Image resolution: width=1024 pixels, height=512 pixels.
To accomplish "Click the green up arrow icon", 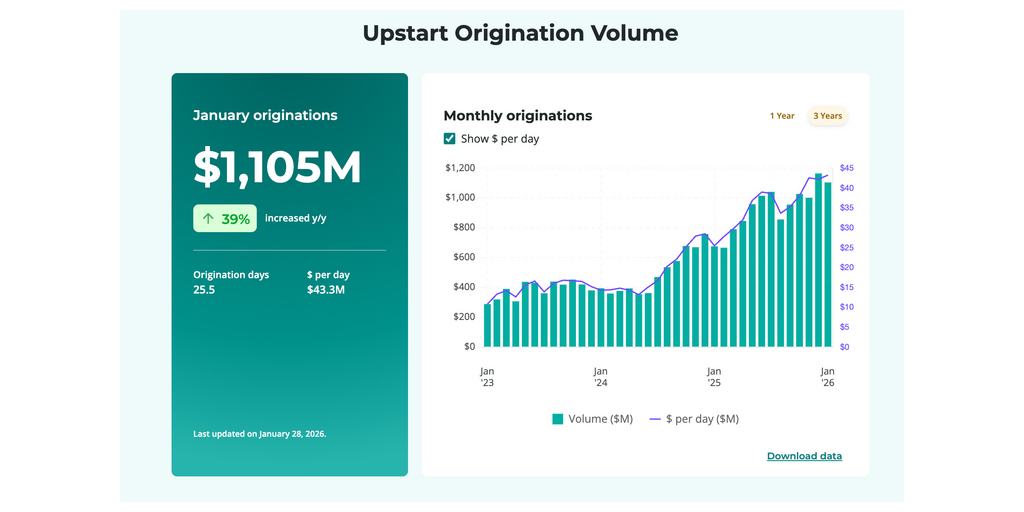I will click(208, 219).
